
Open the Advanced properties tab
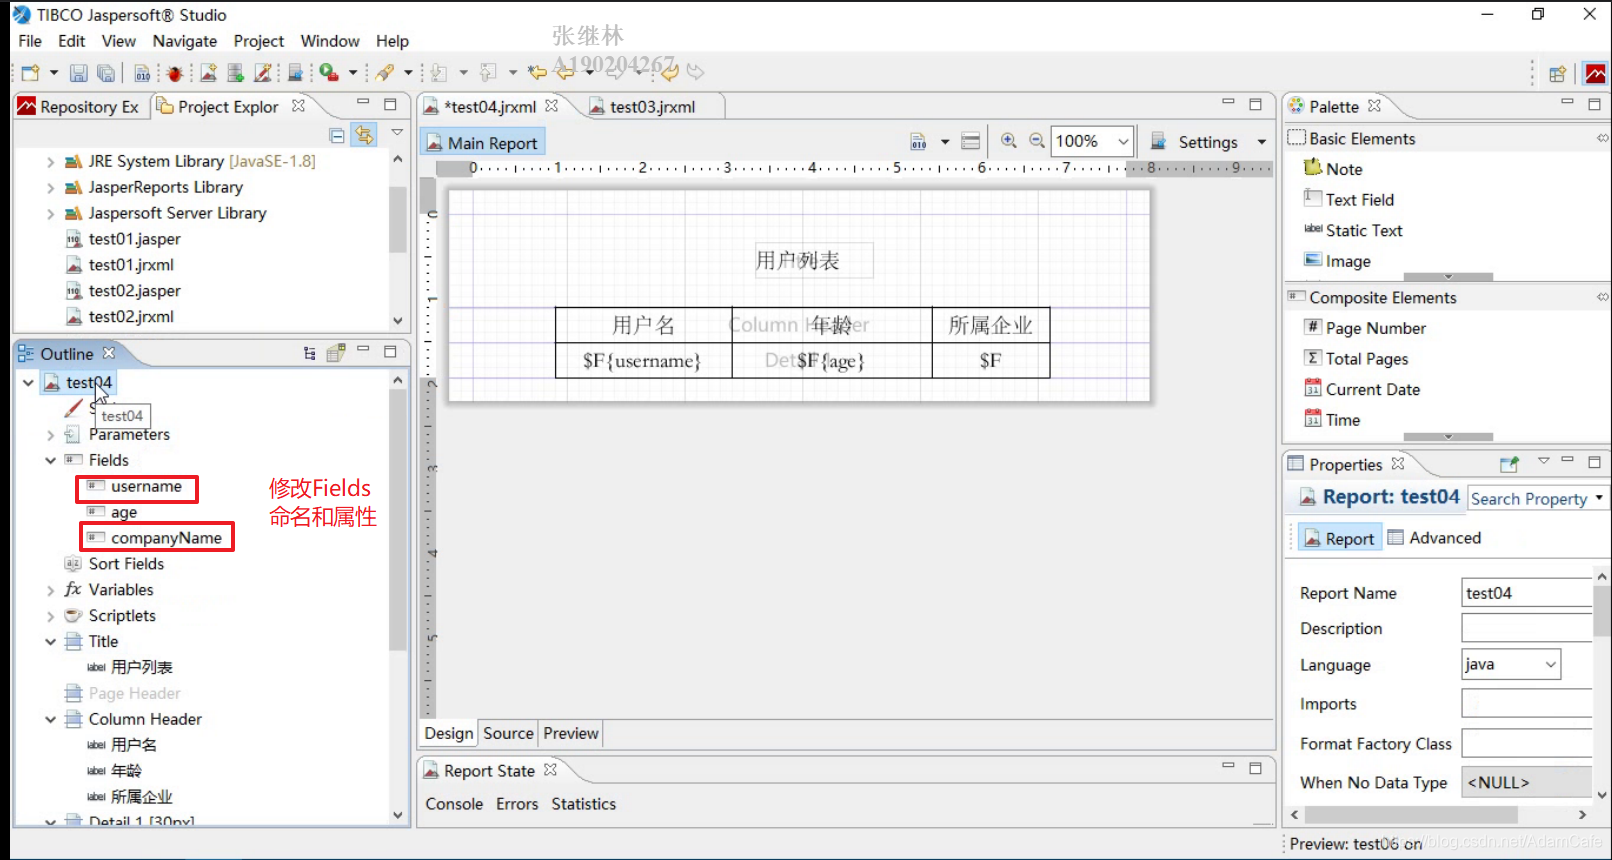click(1434, 538)
